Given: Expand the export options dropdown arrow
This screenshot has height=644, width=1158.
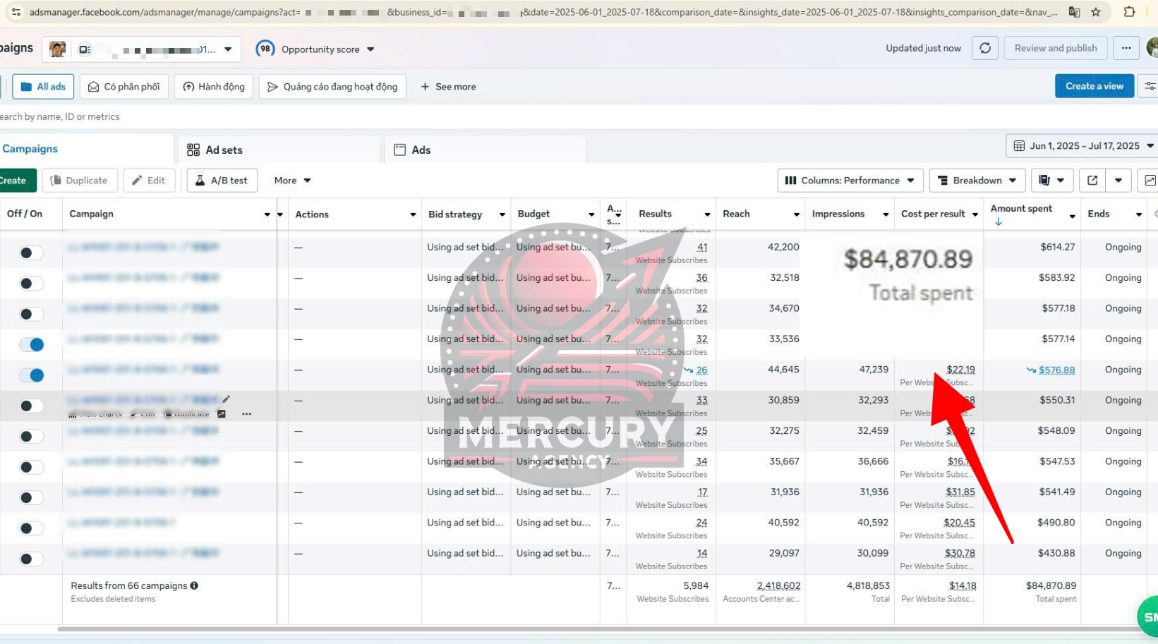Looking at the screenshot, I should [x=1118, y=180].
